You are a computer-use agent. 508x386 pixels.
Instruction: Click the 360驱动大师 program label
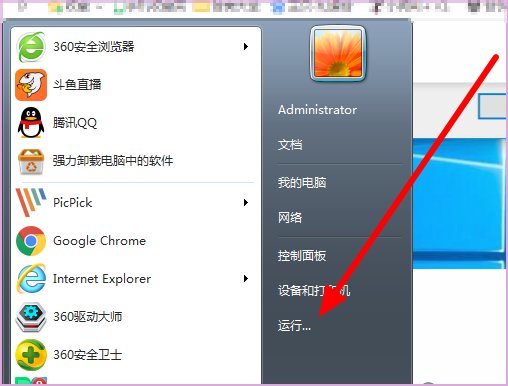pyautogui.click(x=88, y=317)
